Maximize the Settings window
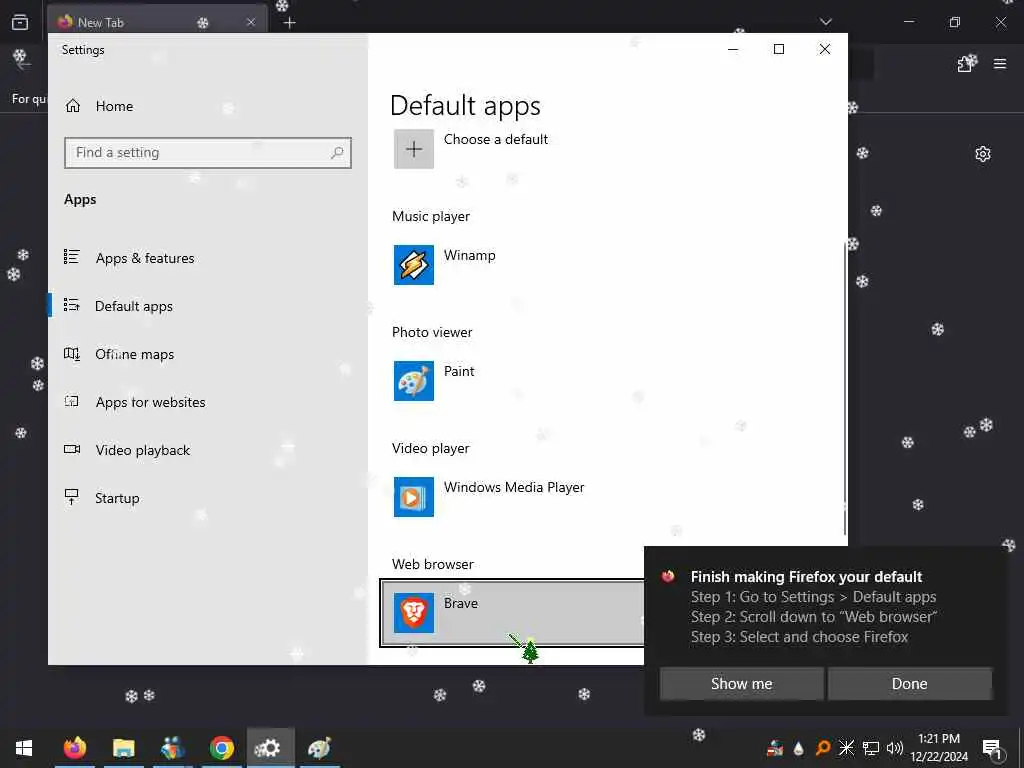This screenshot has height=768, width=1024. 778,49
